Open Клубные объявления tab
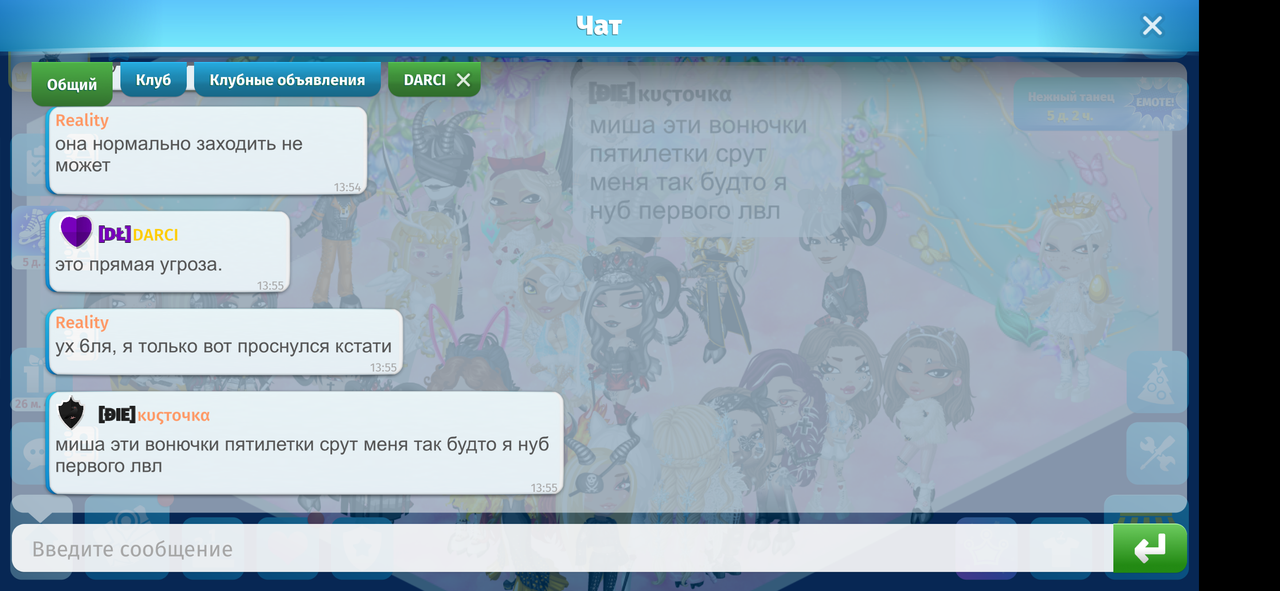The image size is (1280, 591). pos(287,80)
